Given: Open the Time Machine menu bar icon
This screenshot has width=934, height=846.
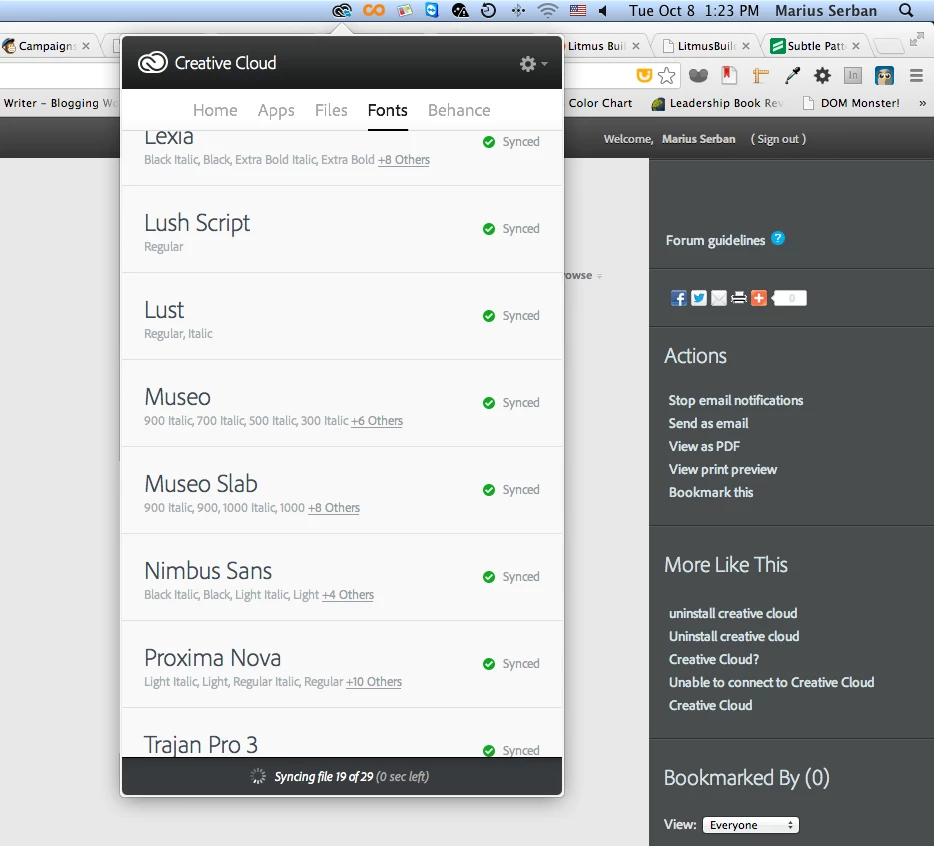Looking at the screenshot, I should tap(488, 10).
